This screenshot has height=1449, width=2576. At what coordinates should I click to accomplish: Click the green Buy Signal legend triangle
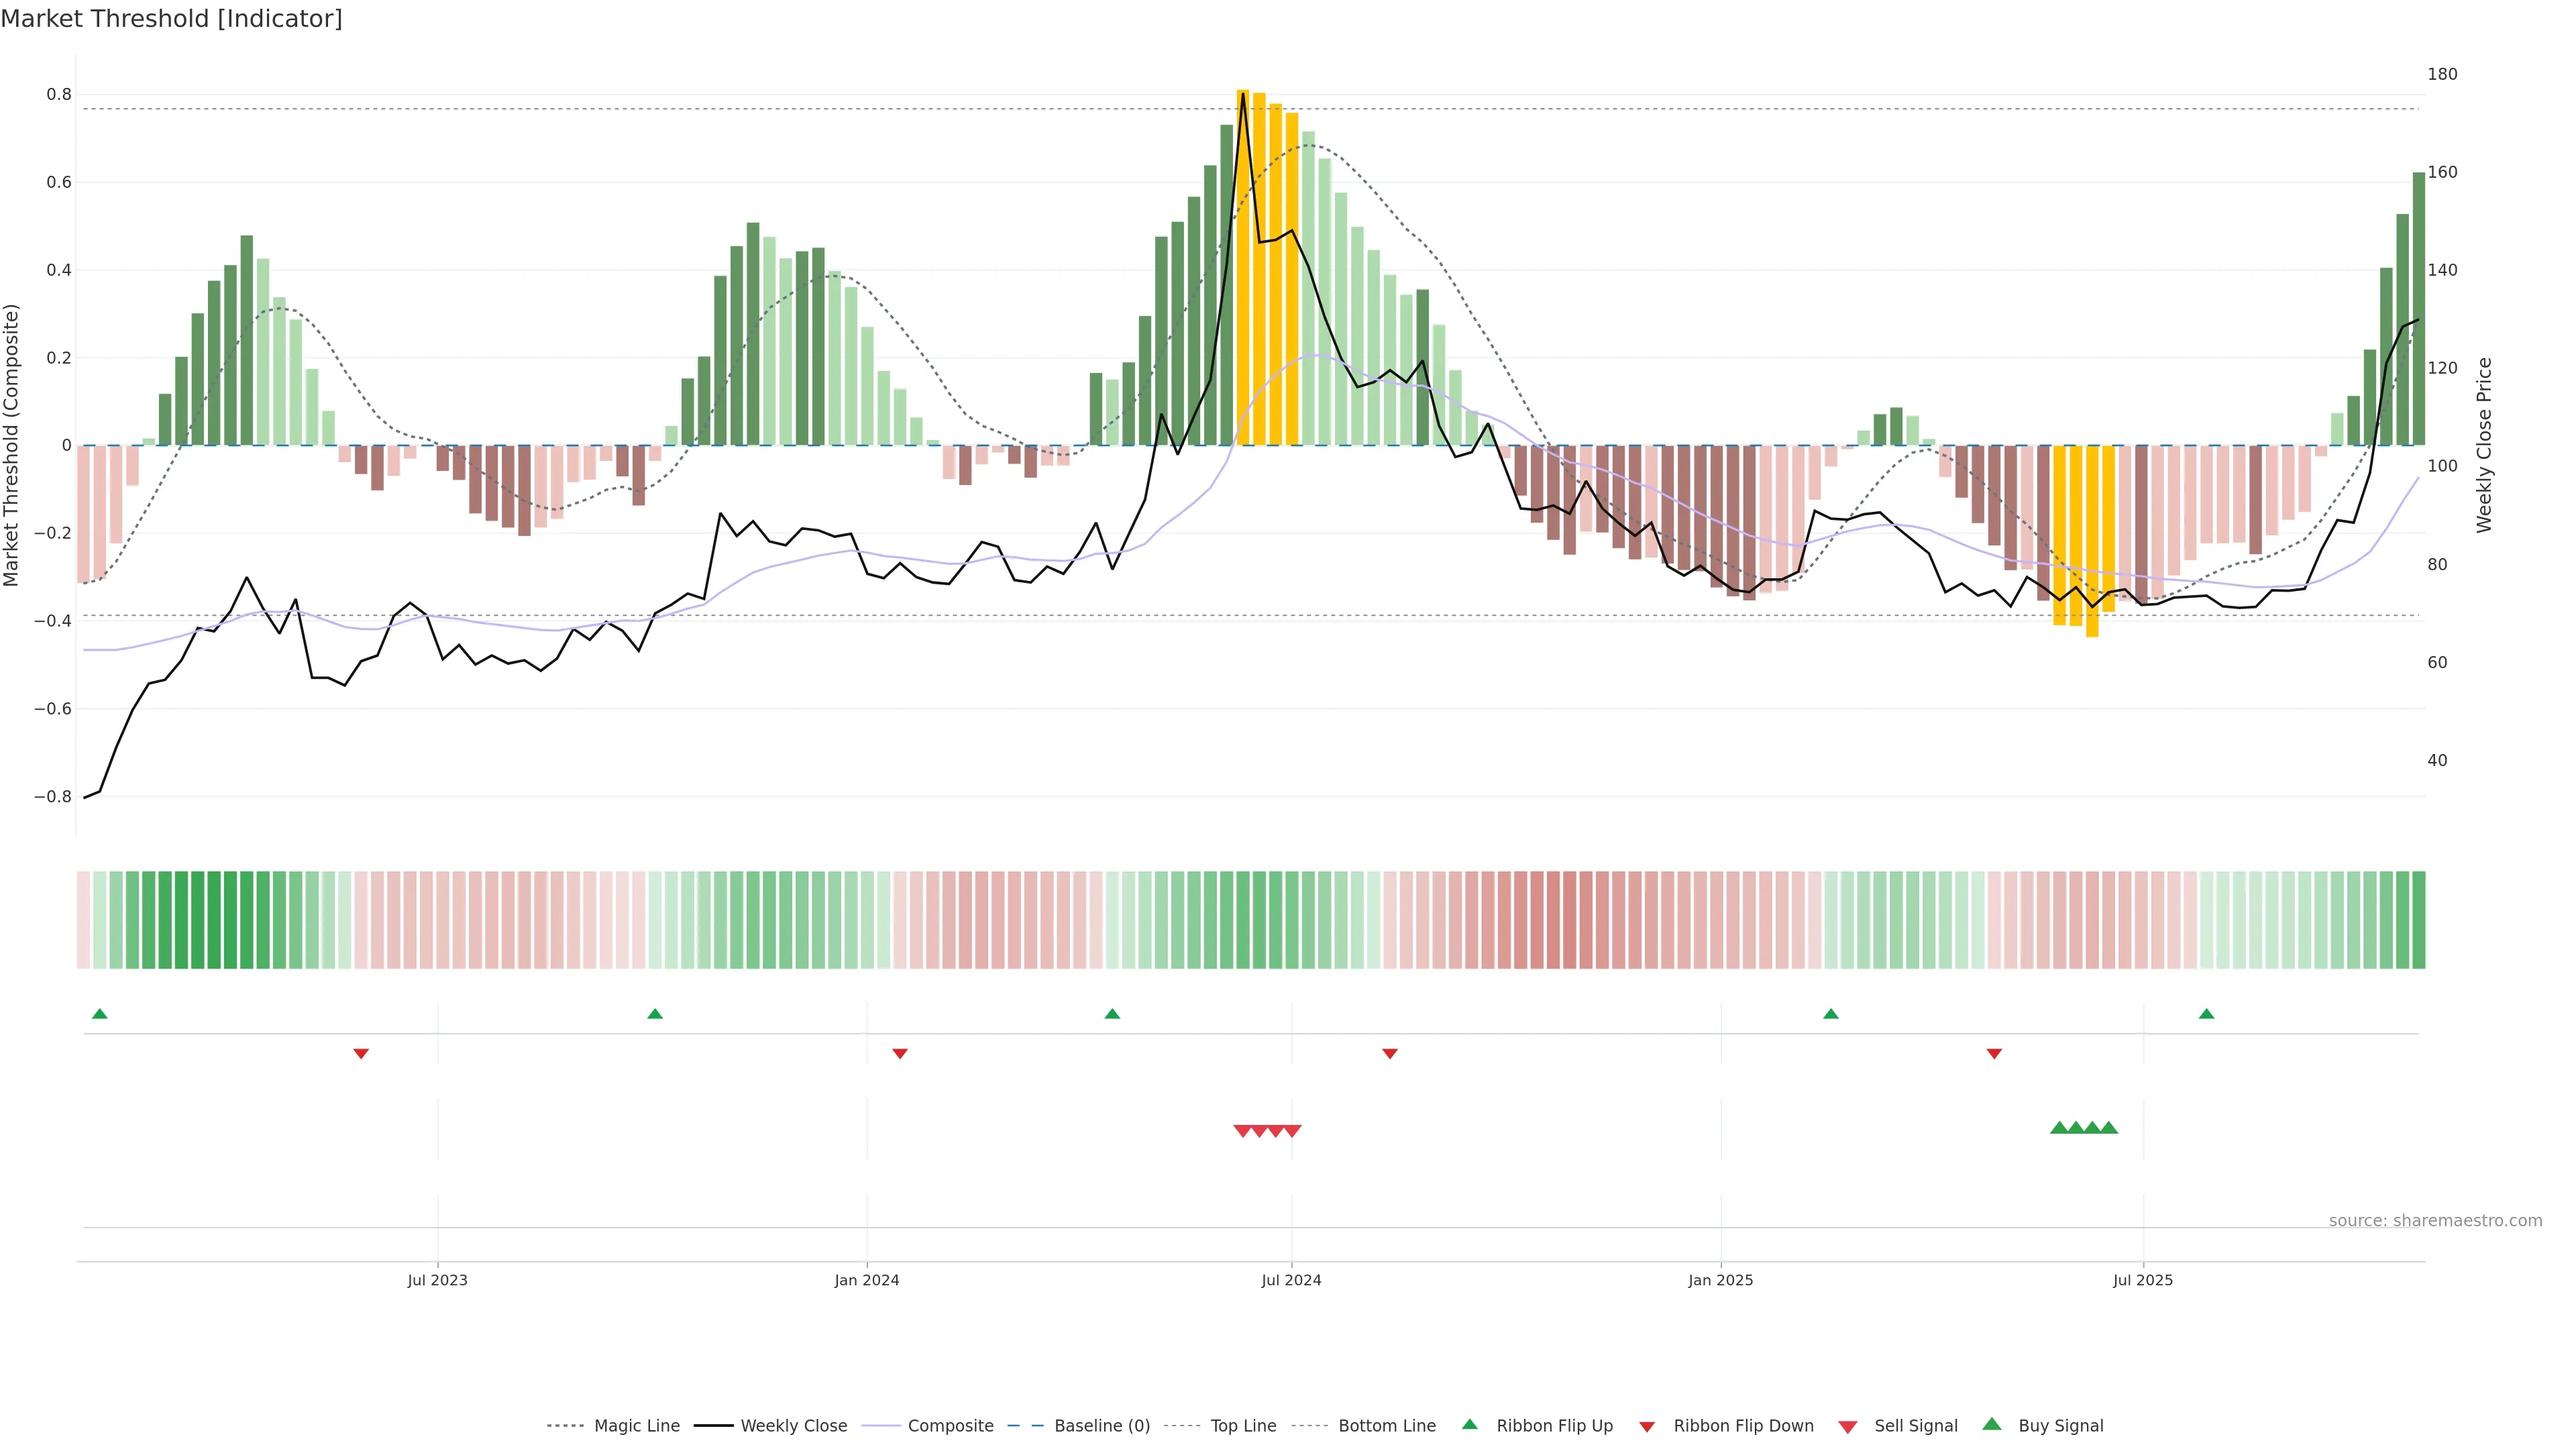point(1992,1424)
